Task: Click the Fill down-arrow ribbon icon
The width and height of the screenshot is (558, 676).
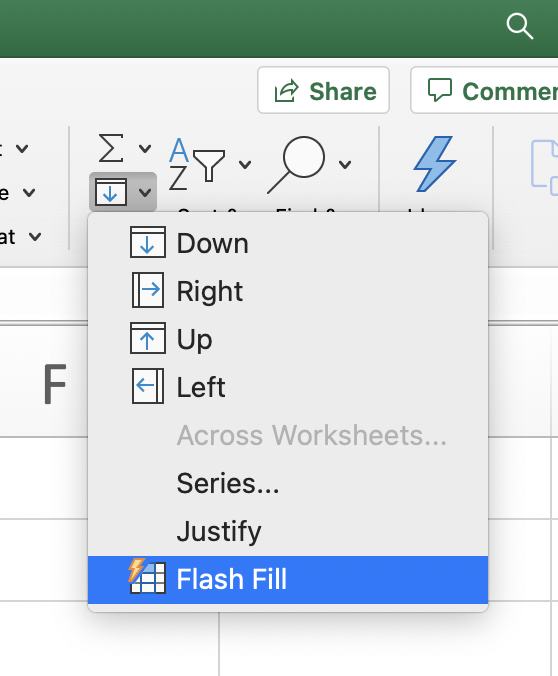Action: [111, 192]
